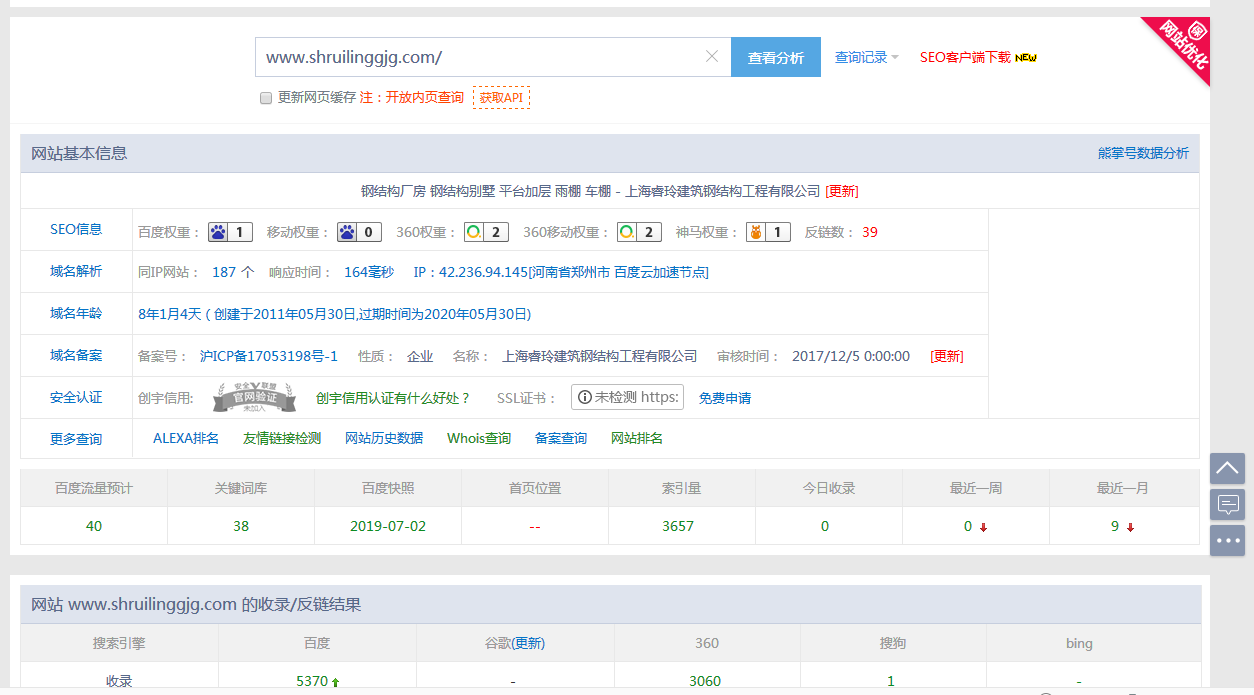Click the 响应时间 value 164毫秒
The image size is (1254, 695).
369,272
